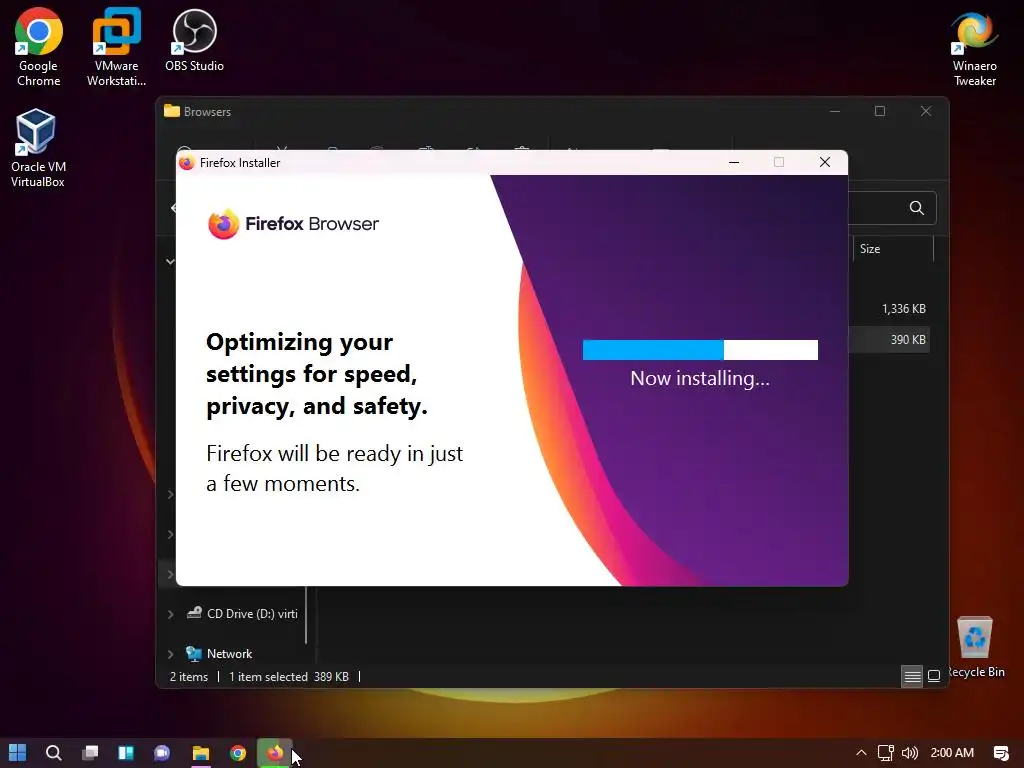Viewport: 1024px width, 768px height.
Task: Open File Explorer taskbar icon
Action: 200,753
